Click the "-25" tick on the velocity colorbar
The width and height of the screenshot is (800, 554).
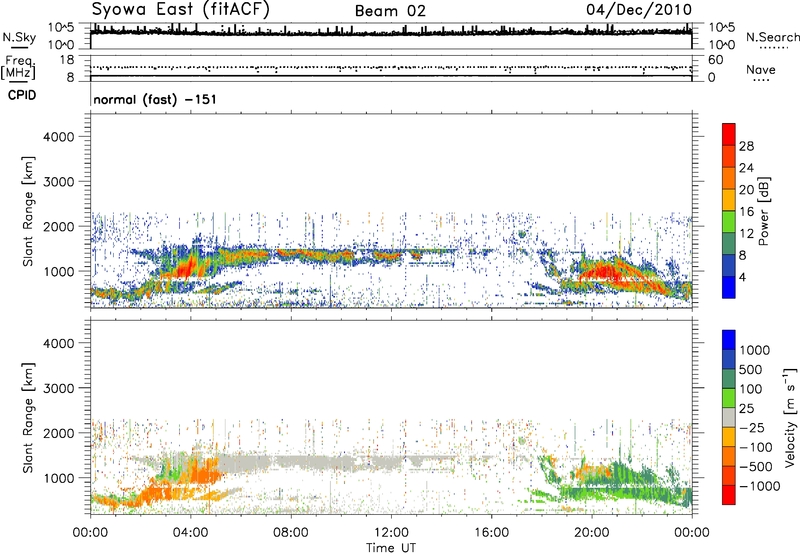point(752,427)
